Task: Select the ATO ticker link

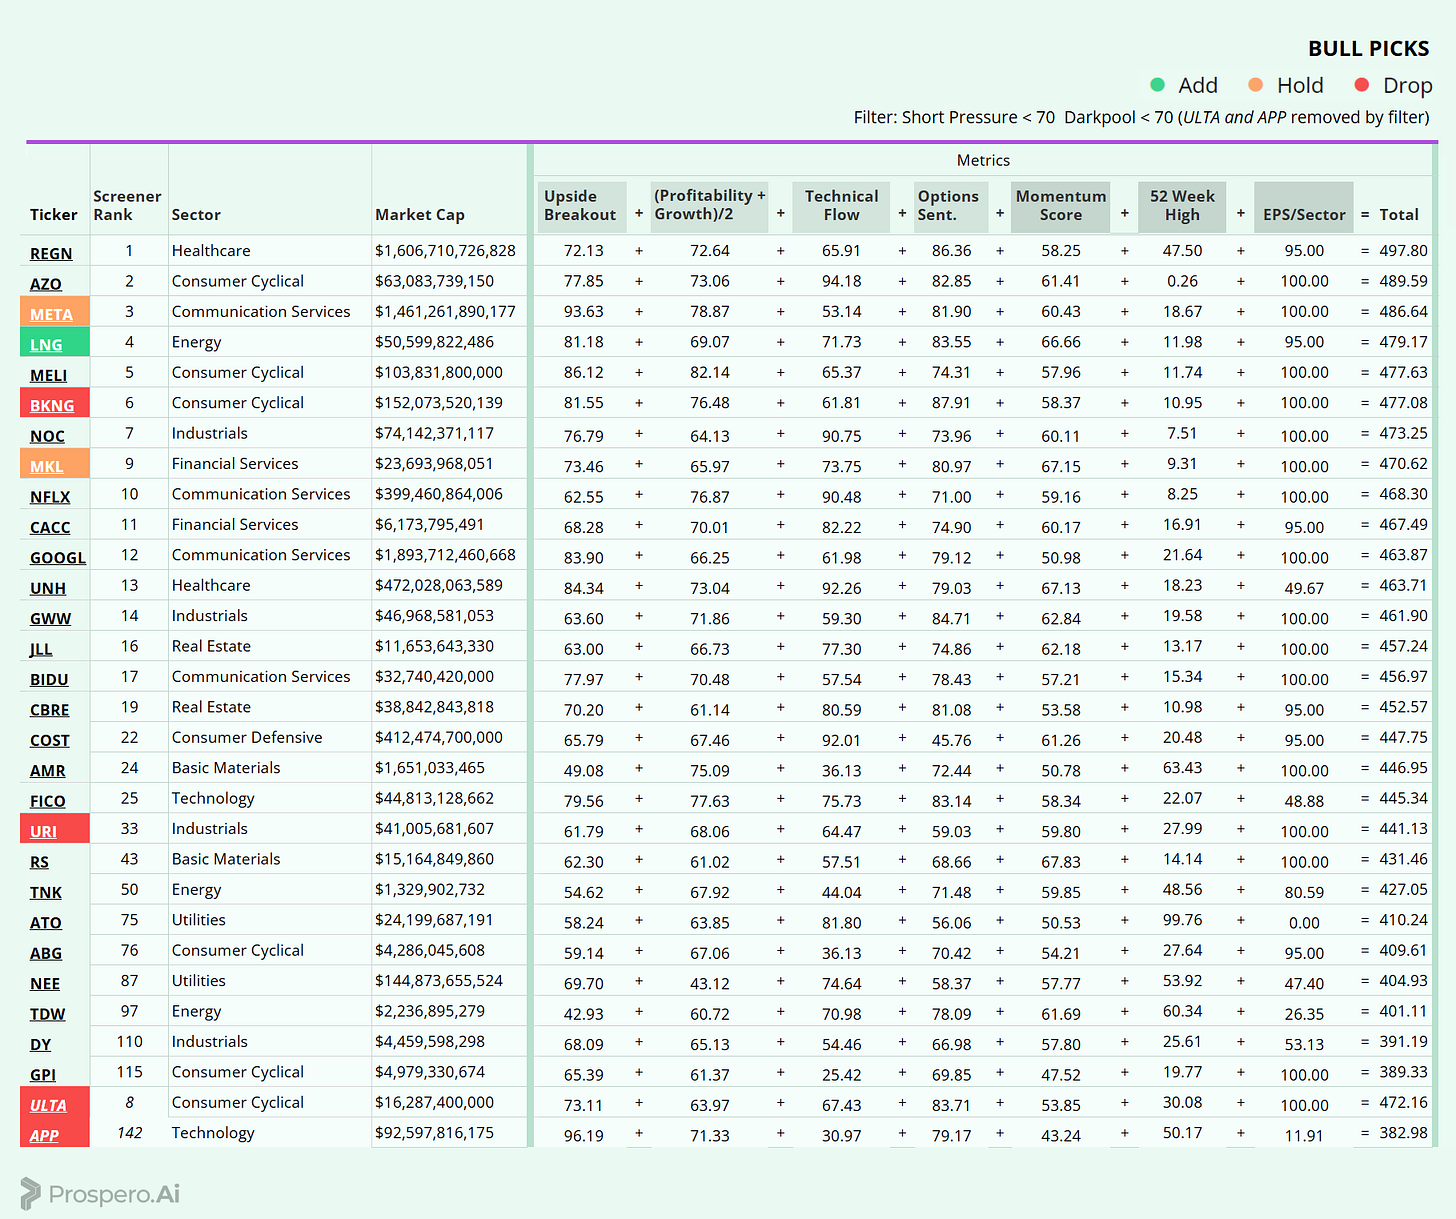Action: 46,922
